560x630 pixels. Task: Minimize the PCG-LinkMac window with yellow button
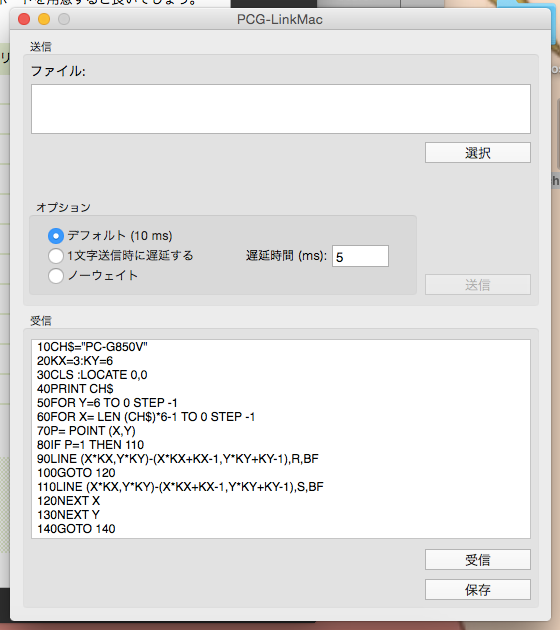click(x=44, y=19)
